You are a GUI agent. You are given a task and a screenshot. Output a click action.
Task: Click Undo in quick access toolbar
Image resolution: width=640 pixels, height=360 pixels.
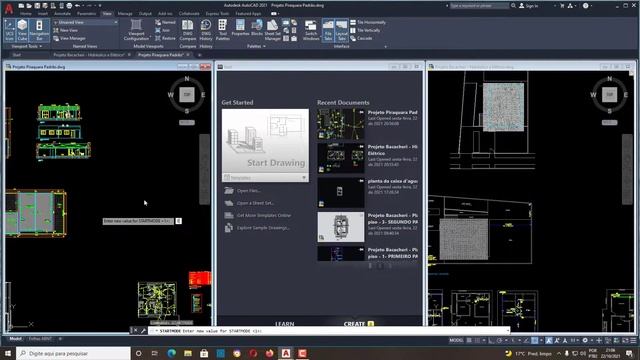point(77,6)
